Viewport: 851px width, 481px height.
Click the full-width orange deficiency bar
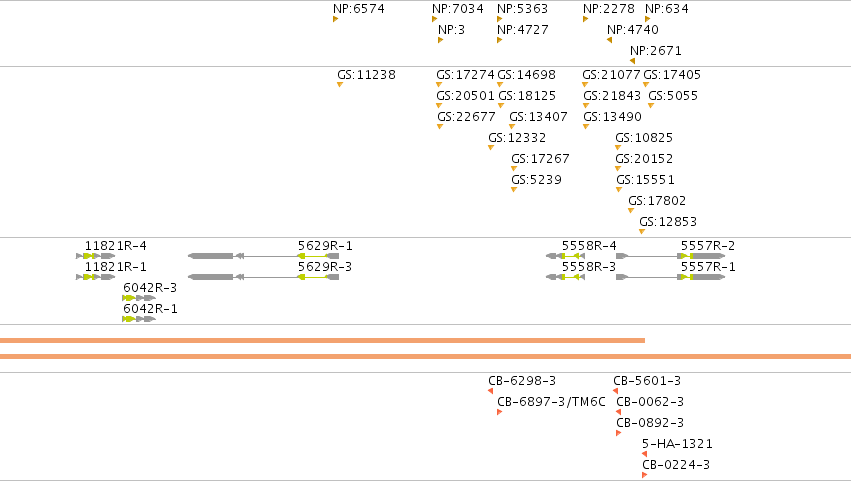tap(426, 357)
